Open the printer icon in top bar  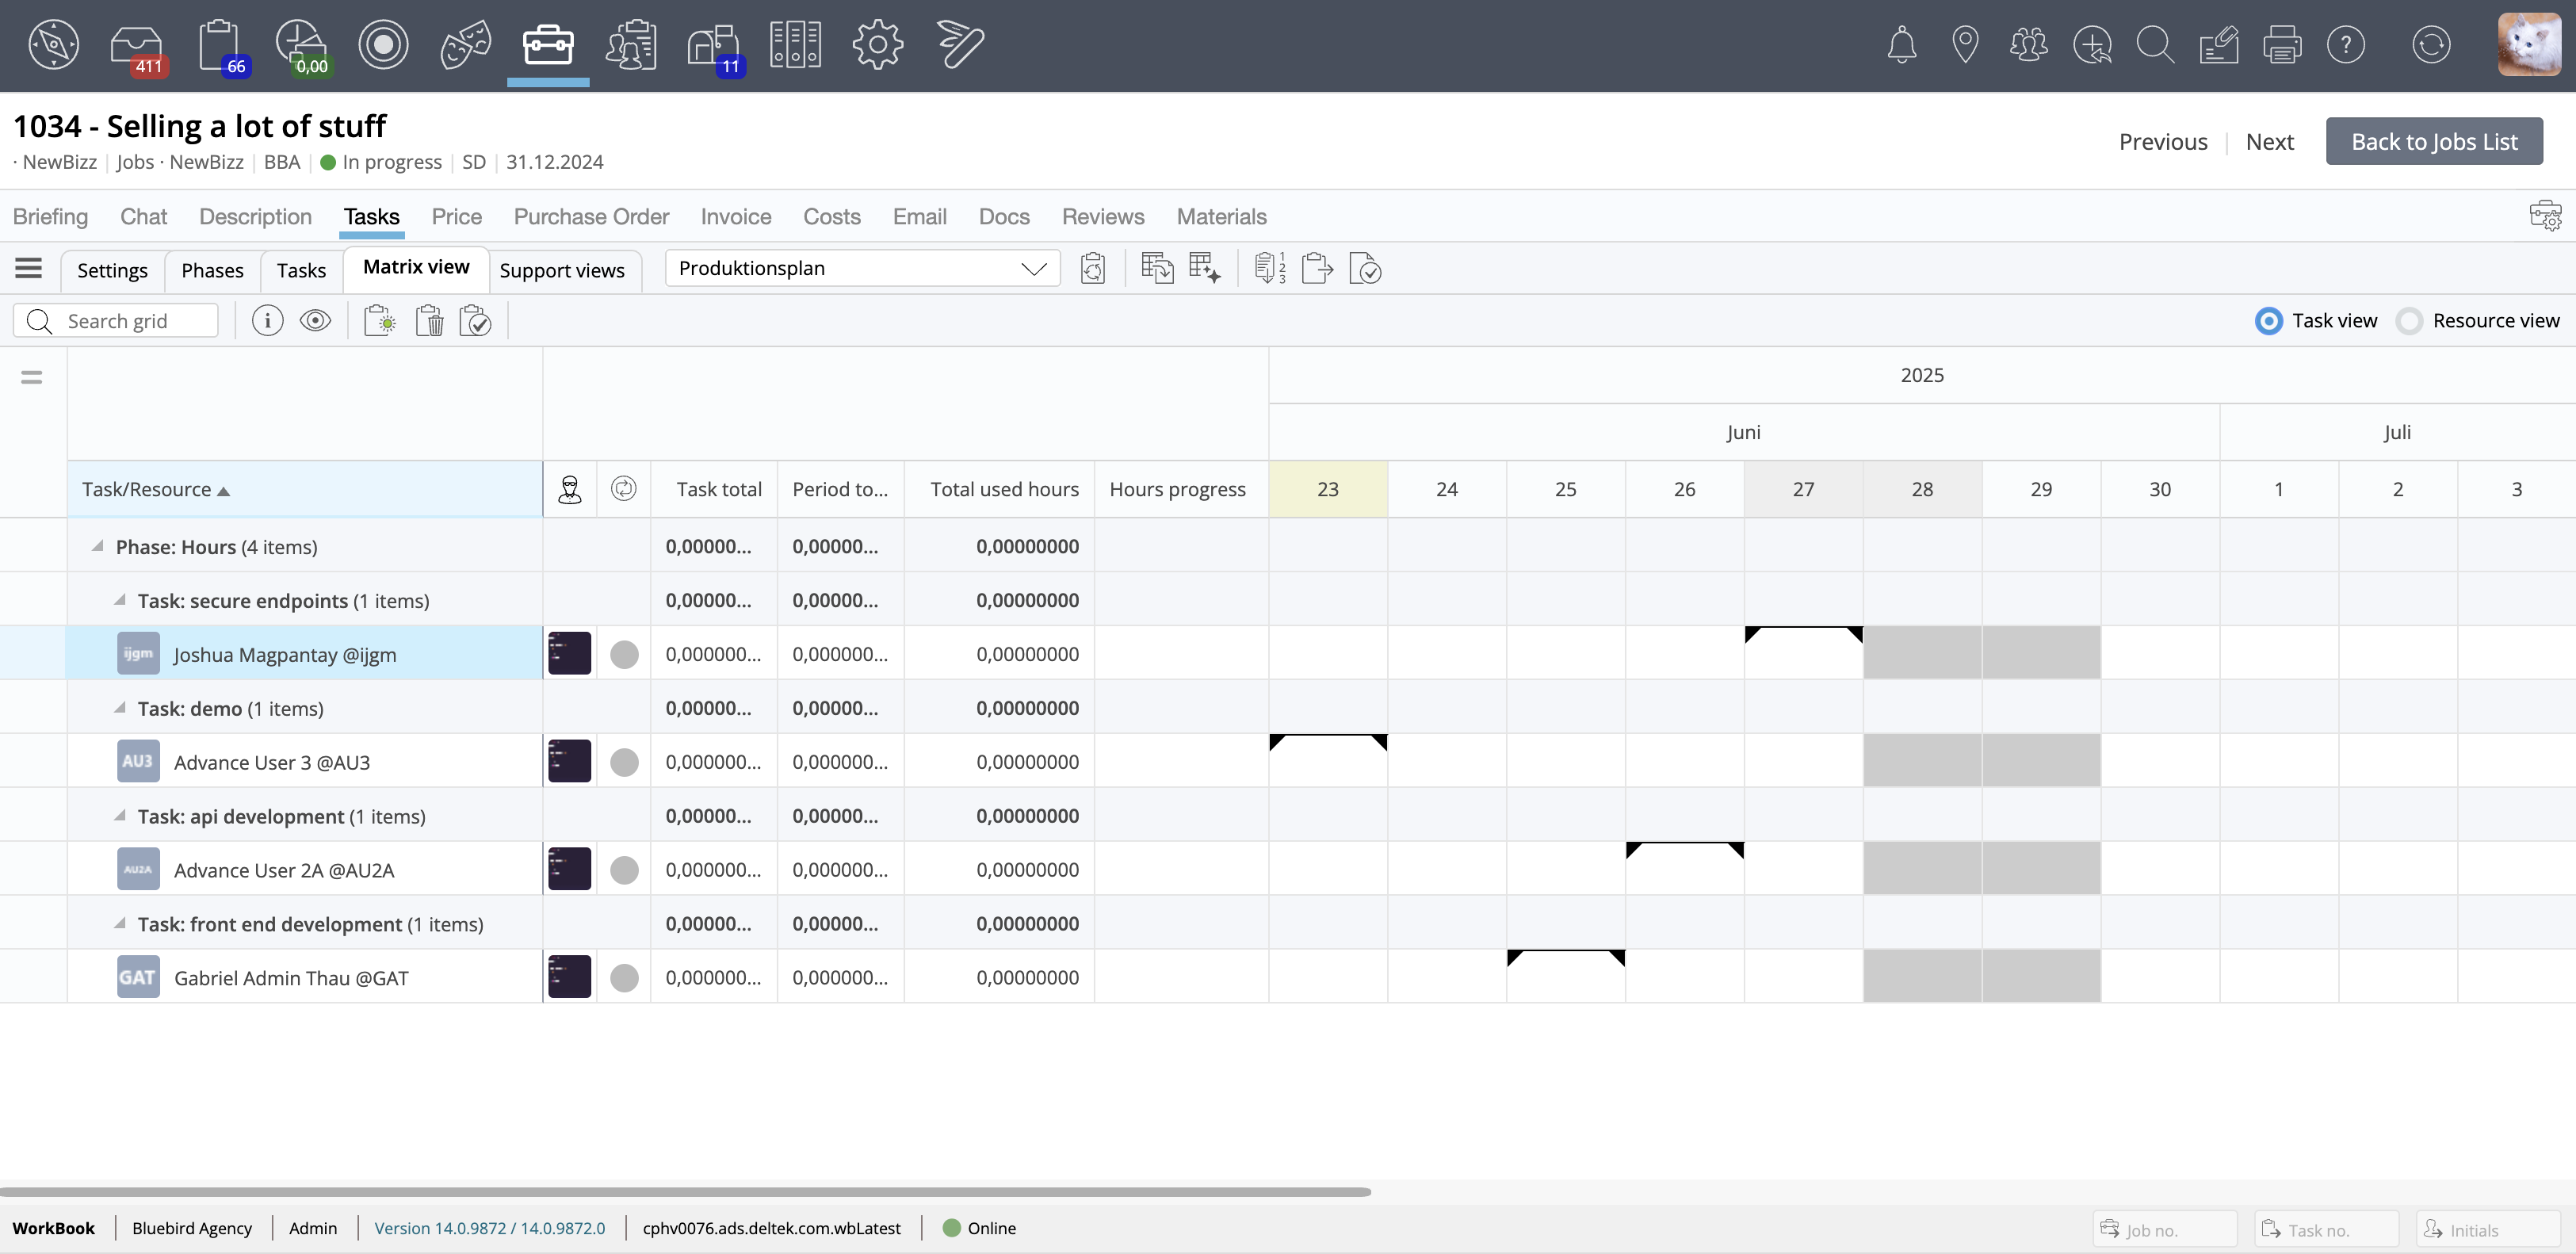[x=2281, y=45]
